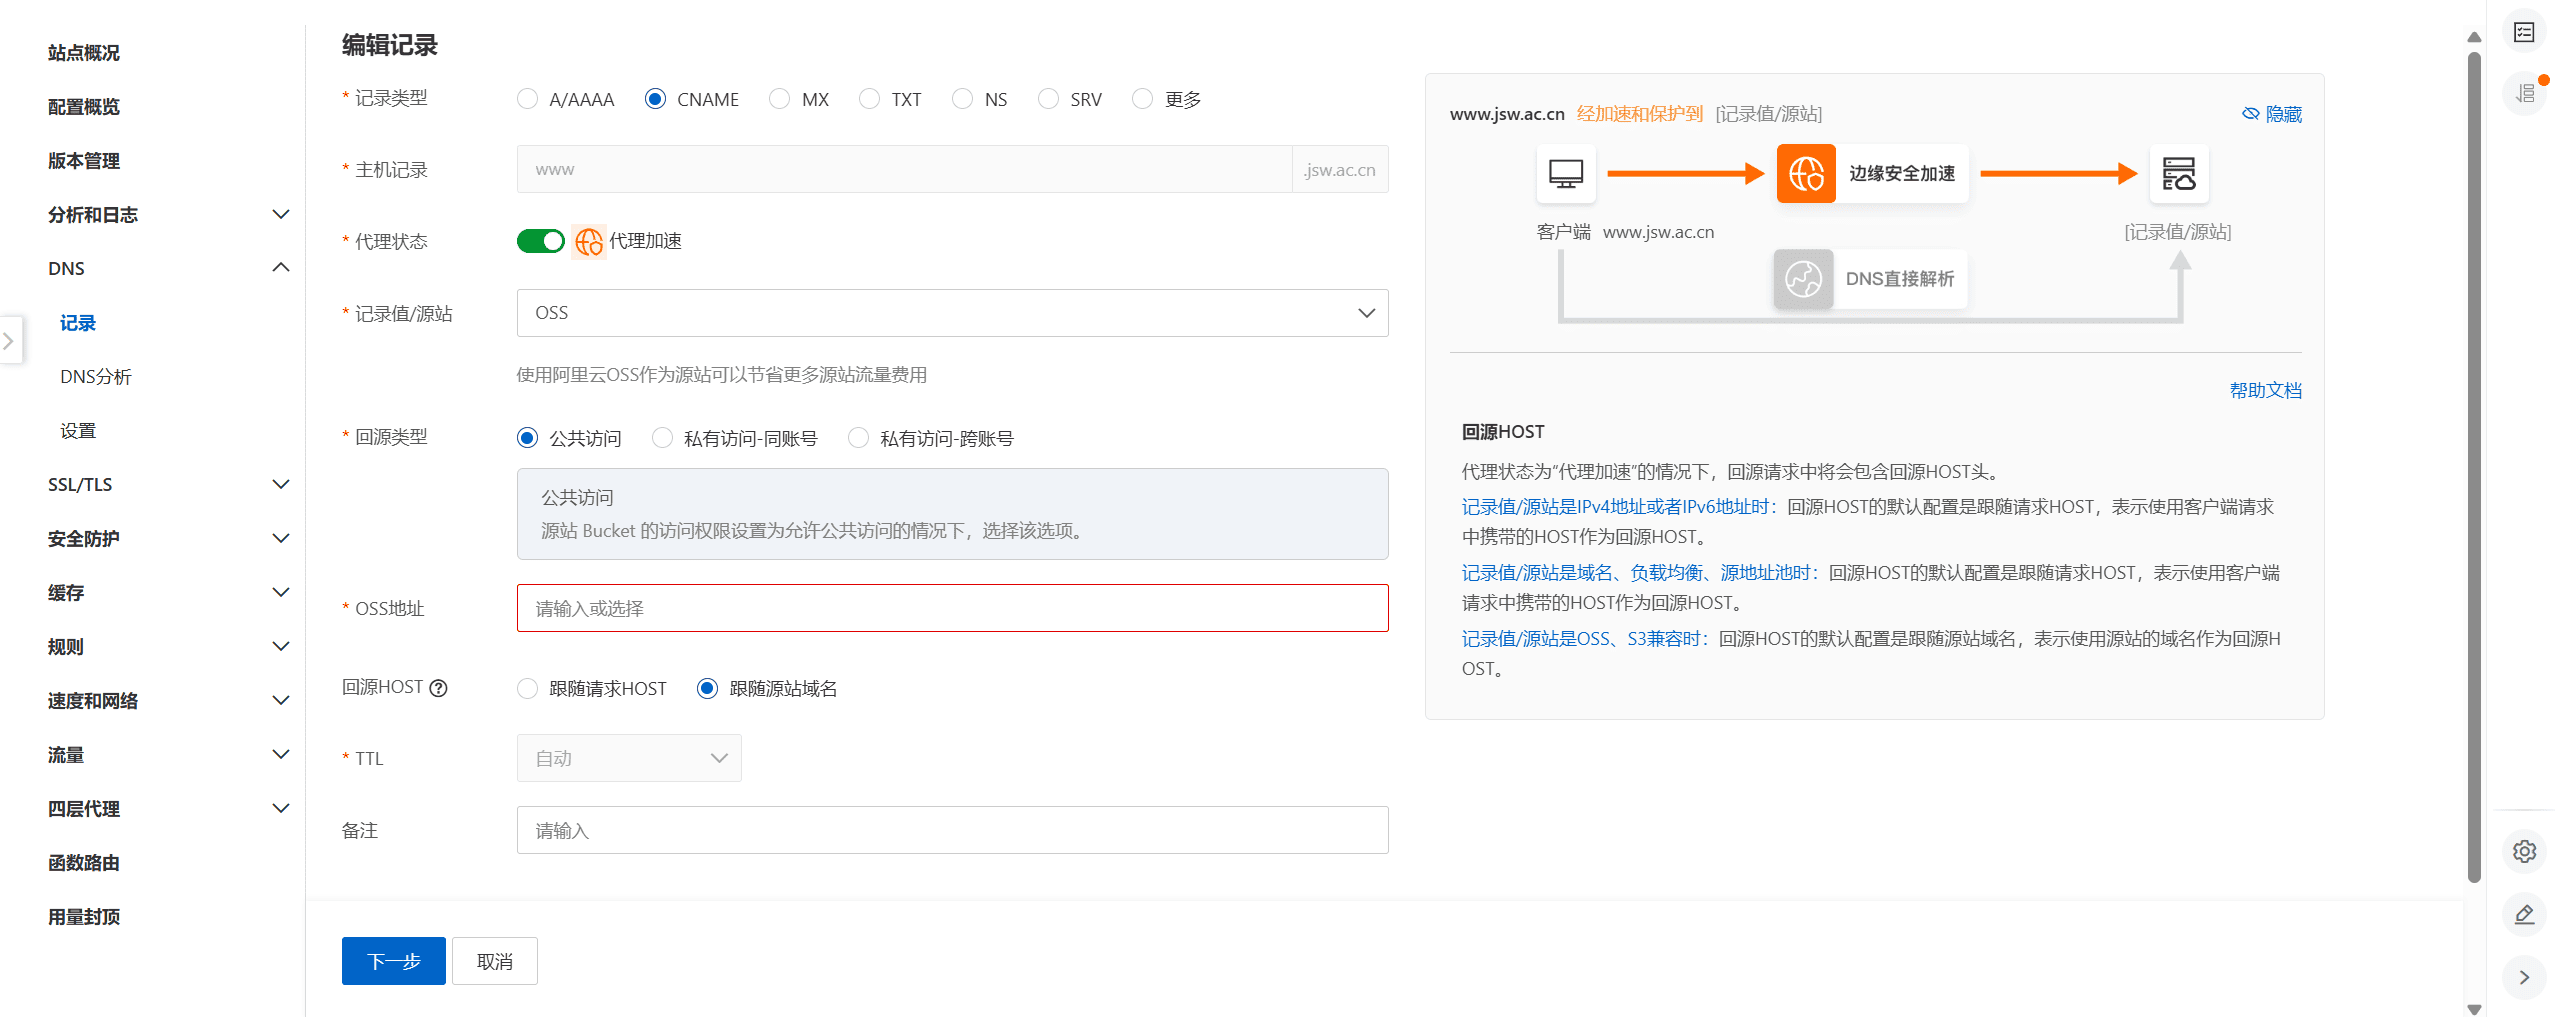Screen dimensions: 2559x1017
Task: Disable the 代理状态 proxy toggle
Action: 541,241
